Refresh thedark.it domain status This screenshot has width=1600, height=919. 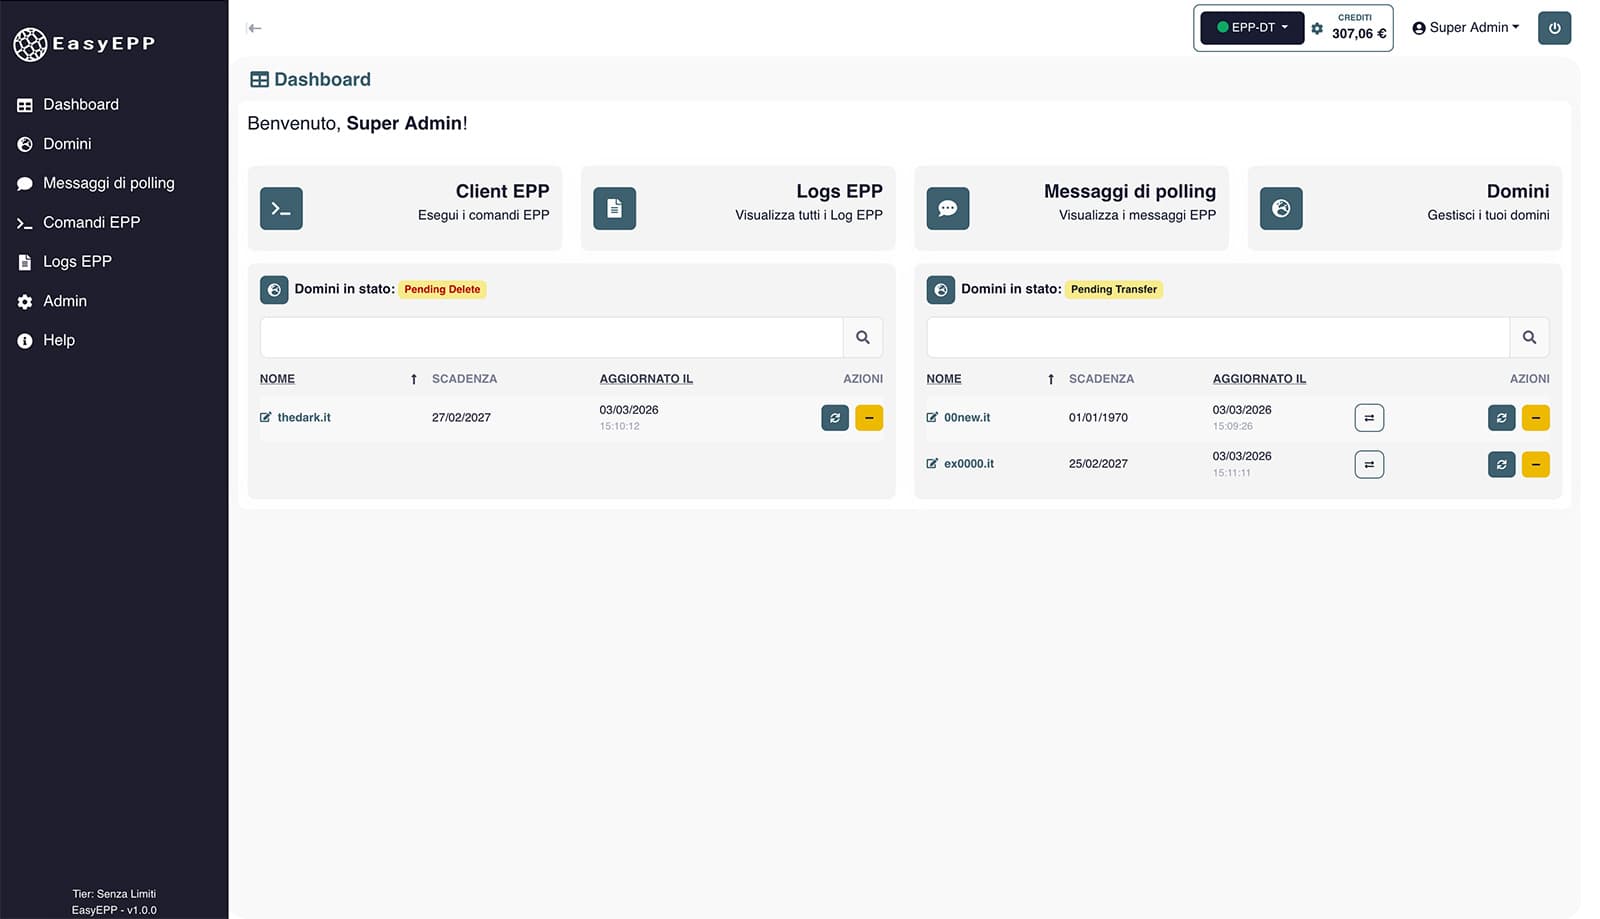pos(835,418)
